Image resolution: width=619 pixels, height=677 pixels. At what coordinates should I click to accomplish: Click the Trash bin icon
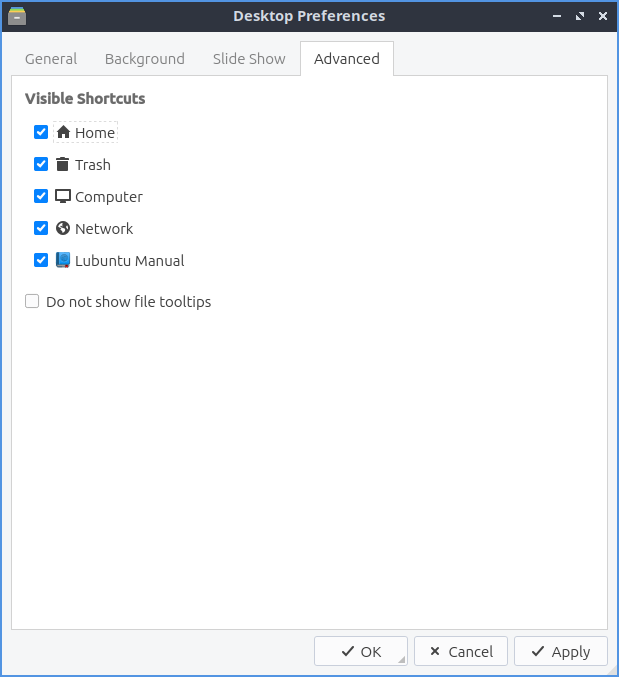pos(63,164)
